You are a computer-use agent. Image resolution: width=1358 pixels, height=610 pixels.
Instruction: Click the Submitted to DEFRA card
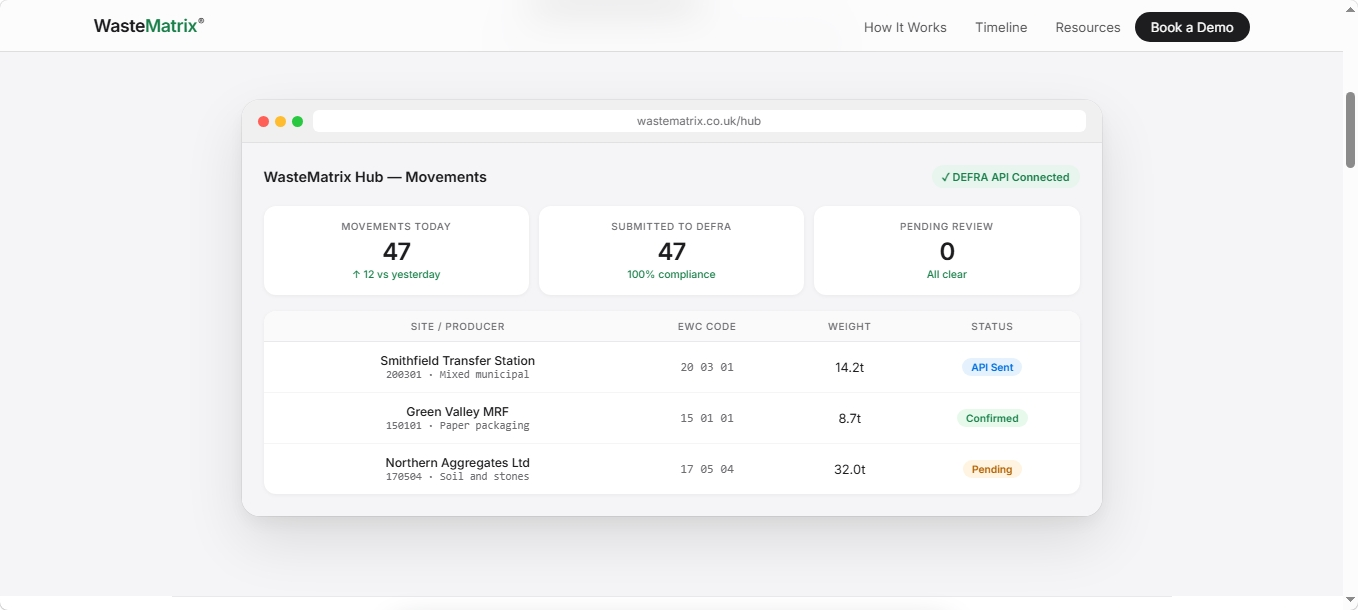coord(671,250)
